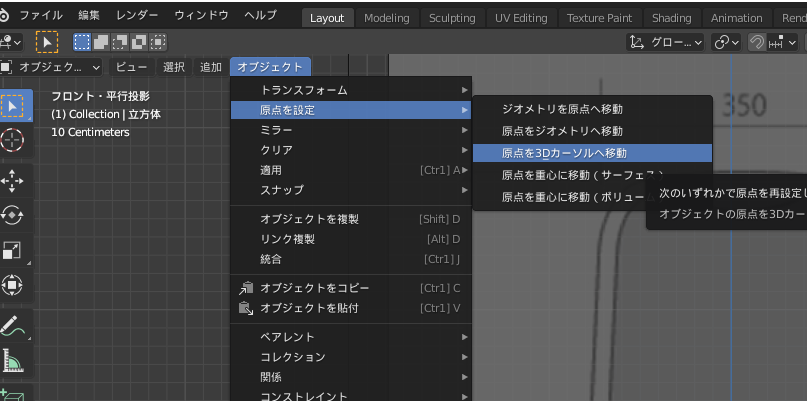The width and height of the screenshot is (807, 401).
Task: Select the Add Cube tool
Action: 12,394
